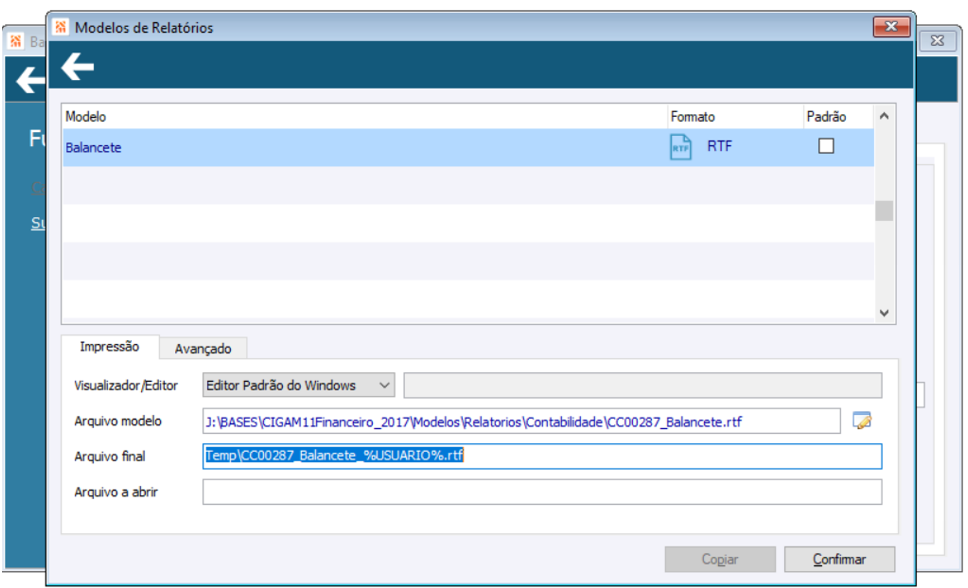Click the Arquivo final label
Viewport: 968px width, 588px height.
pyautogui.click(x=109, y=456)
